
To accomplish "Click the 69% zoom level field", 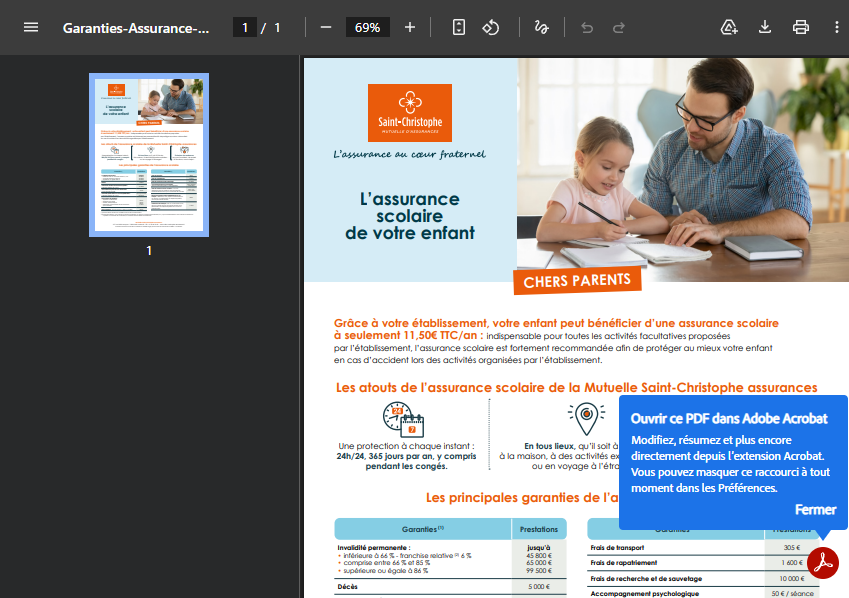I will pyautogui.click(x=368, y=27).
